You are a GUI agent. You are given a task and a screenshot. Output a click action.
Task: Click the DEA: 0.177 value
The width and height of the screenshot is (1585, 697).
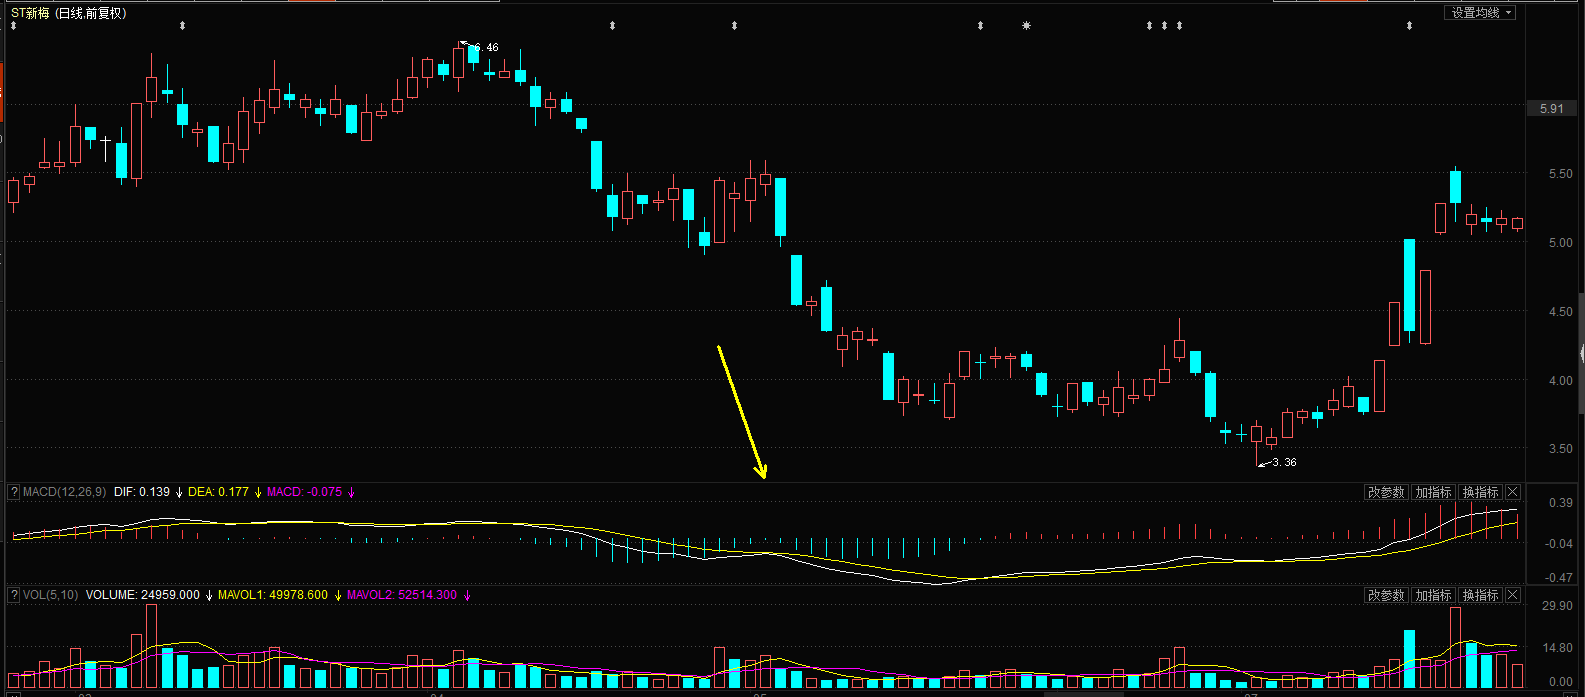(219, 492)
